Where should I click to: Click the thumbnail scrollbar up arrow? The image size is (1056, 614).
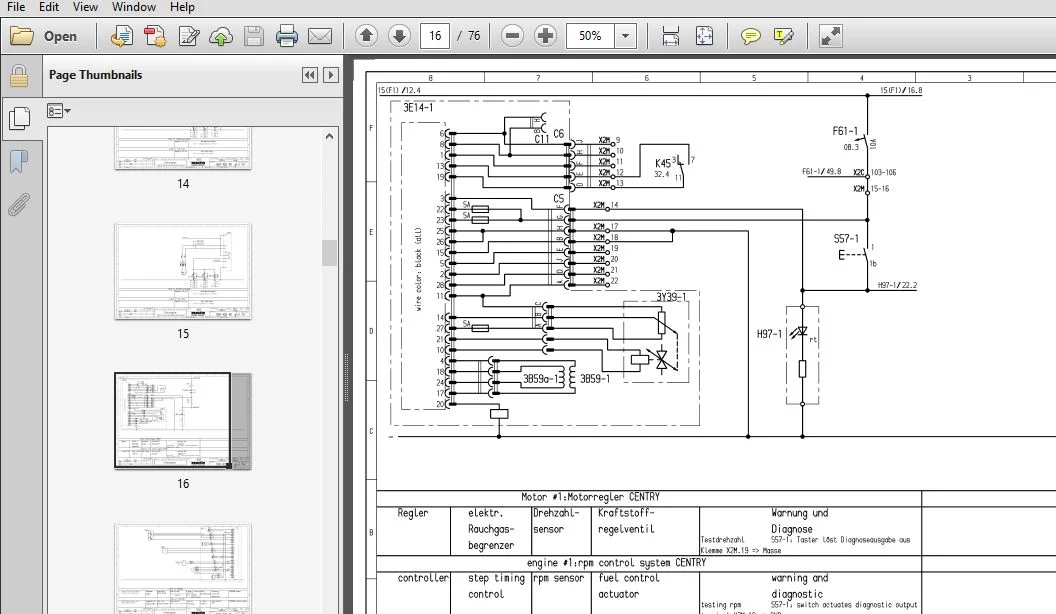tap(329, 137)
